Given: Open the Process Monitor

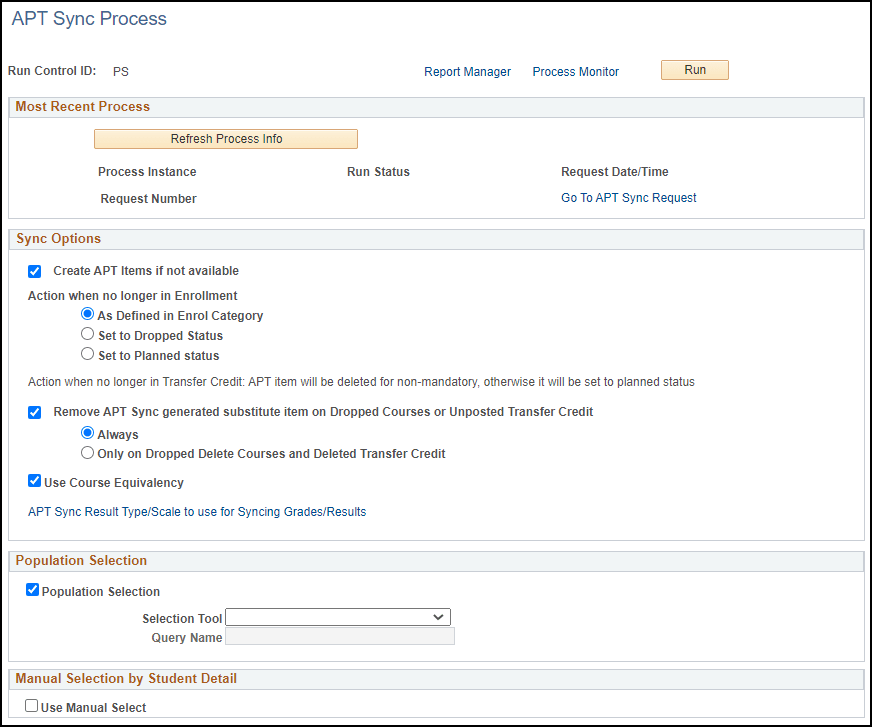Looking at the screenshot, I should coord(575,71).
